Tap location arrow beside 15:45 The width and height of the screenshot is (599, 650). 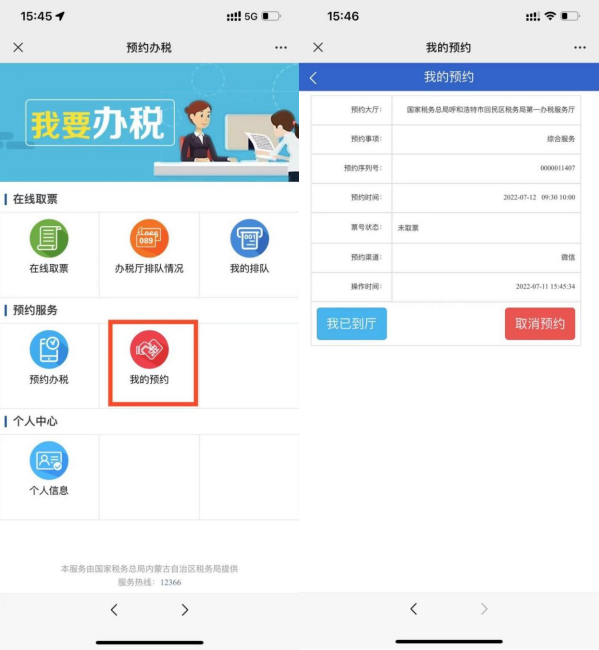pos(61,16)
